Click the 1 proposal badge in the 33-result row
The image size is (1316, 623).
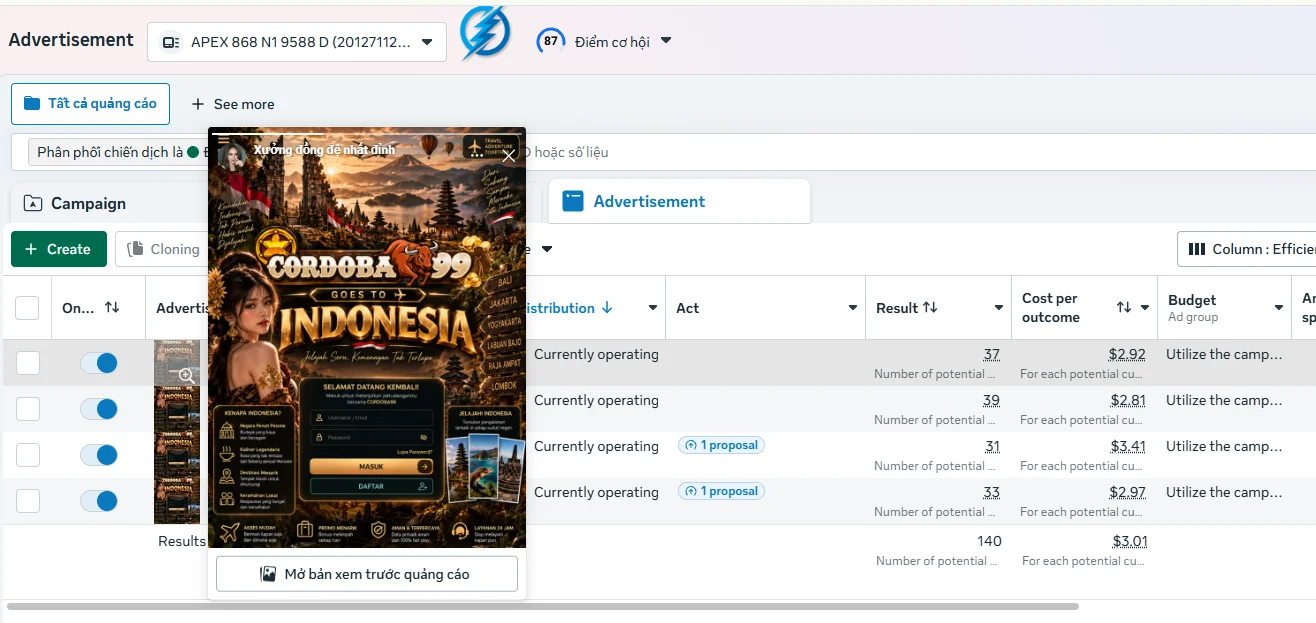pos(721,491)
